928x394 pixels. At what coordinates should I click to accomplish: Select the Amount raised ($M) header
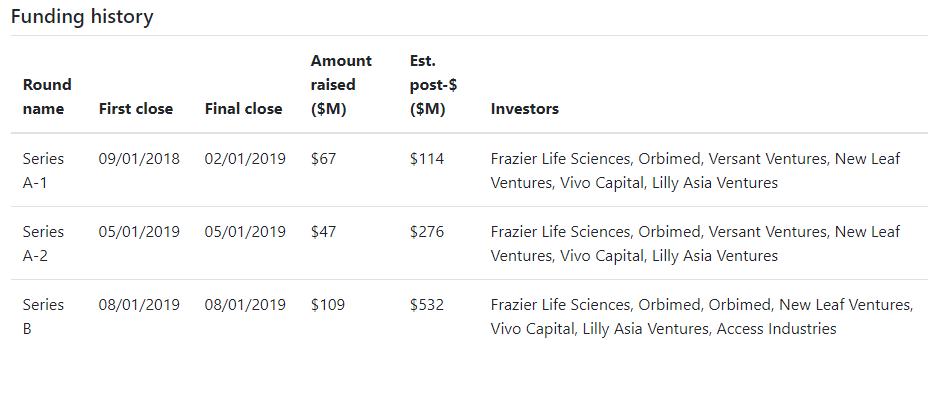[x=341, y=85]
